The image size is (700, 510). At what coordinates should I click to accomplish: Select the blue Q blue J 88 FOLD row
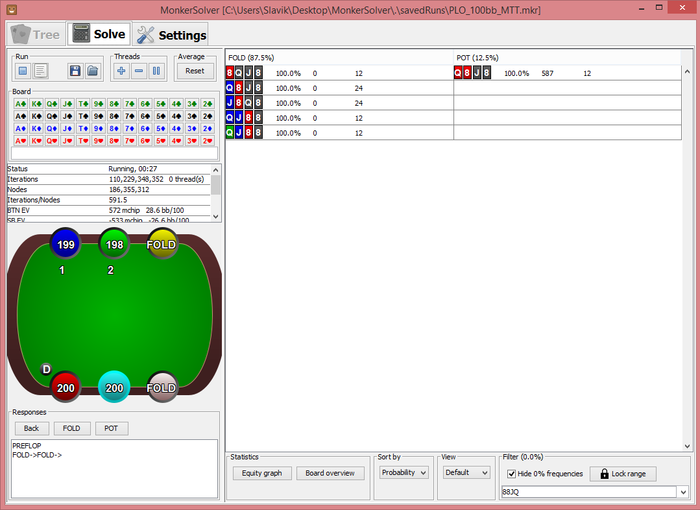(339, 118)
